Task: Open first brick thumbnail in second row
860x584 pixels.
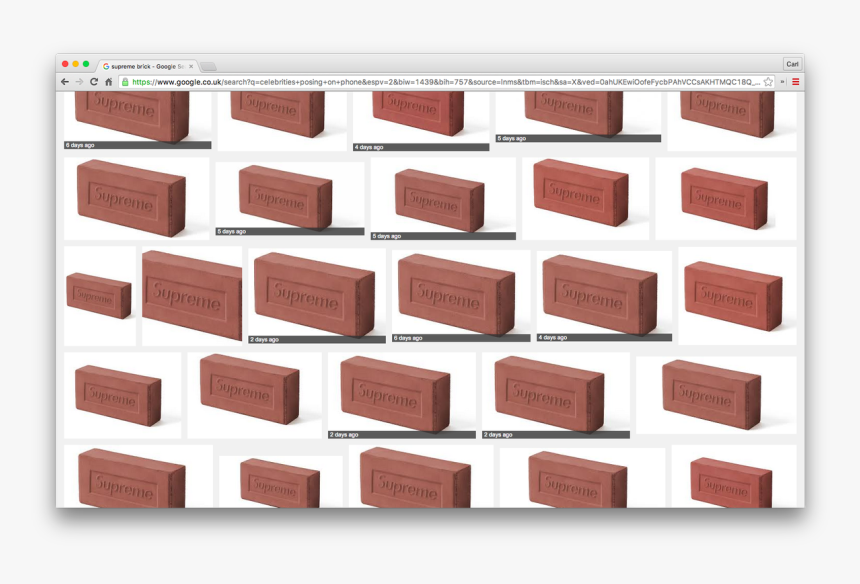Action: point(137,199)
